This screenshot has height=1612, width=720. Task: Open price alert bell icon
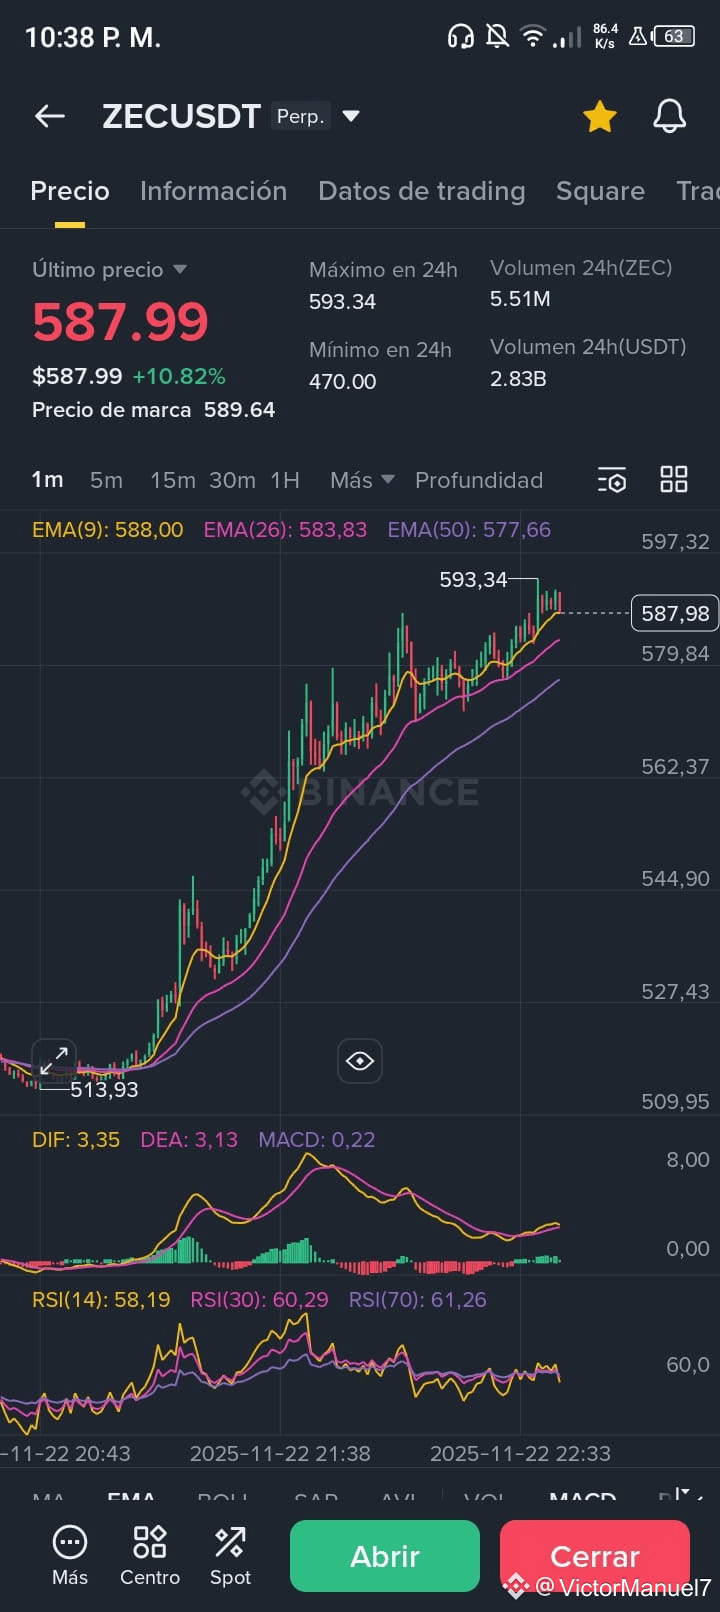pos(670,116)
